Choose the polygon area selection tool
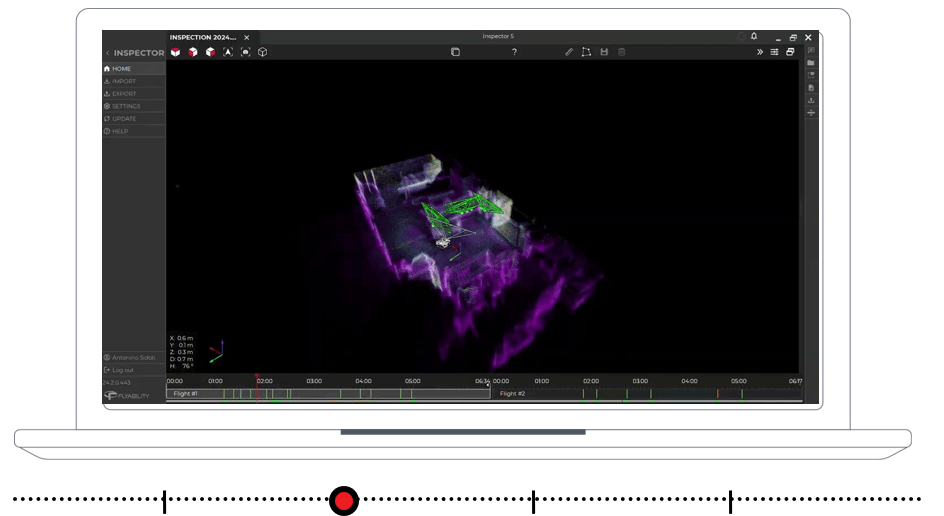The height and width of the screenshot is (516, 944). click(586, 52)
